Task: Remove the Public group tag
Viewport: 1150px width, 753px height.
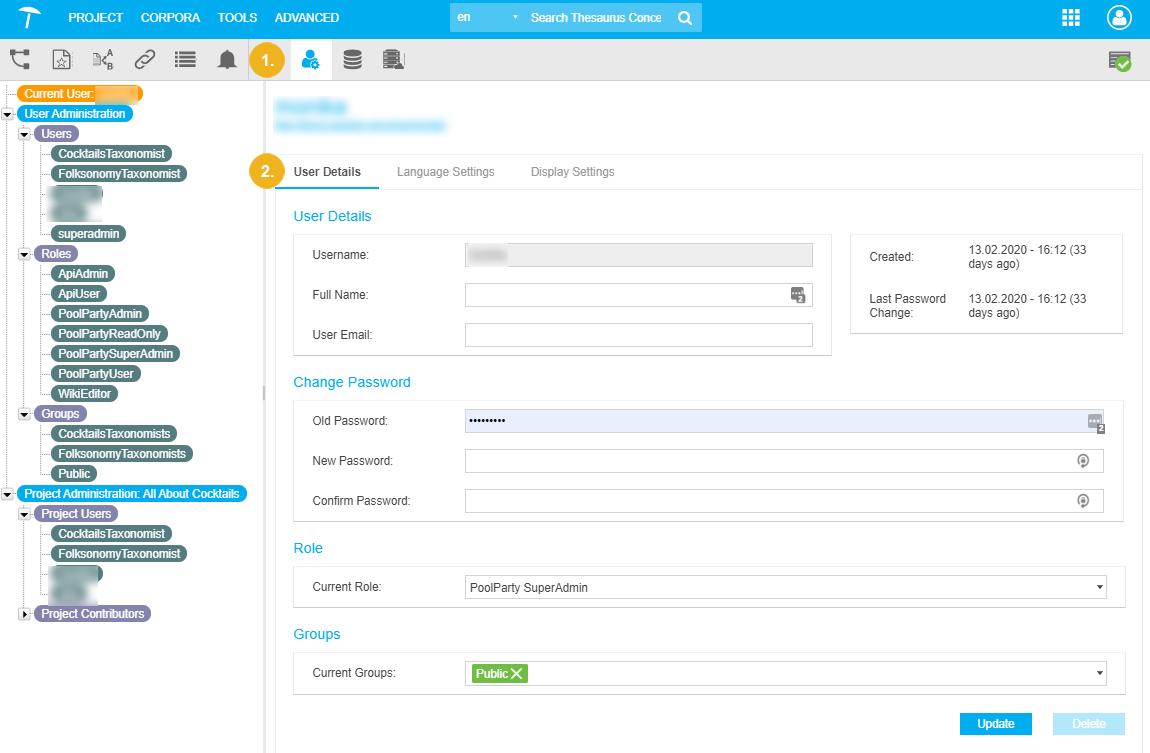Action: pos(517,673)
